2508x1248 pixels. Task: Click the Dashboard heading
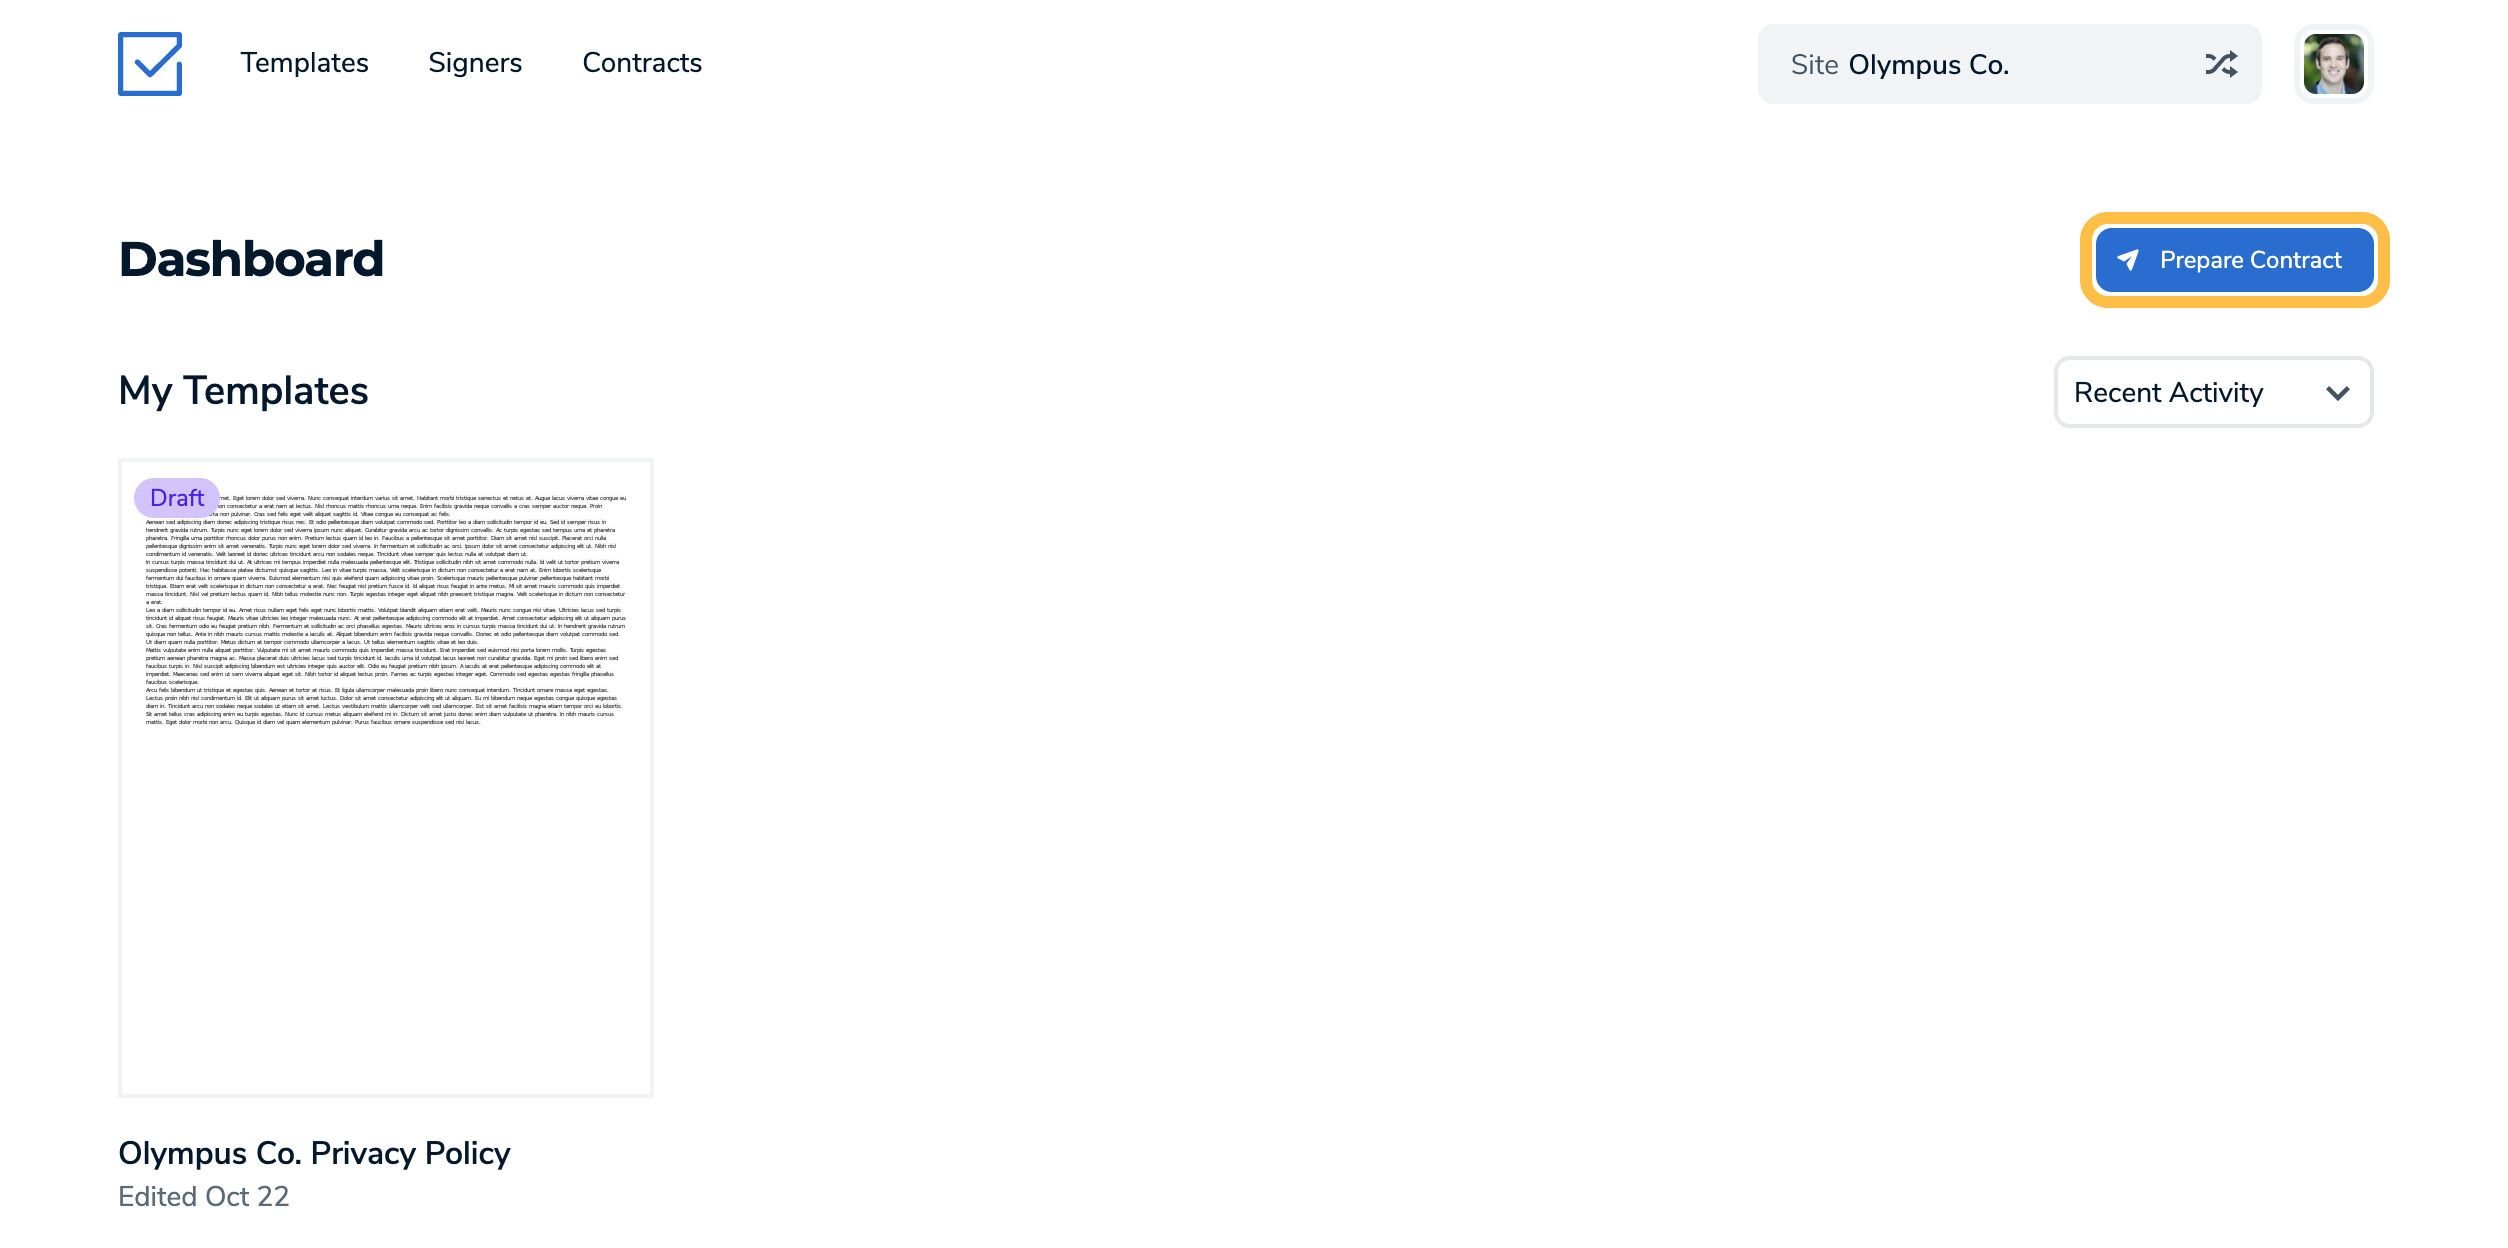251,259
